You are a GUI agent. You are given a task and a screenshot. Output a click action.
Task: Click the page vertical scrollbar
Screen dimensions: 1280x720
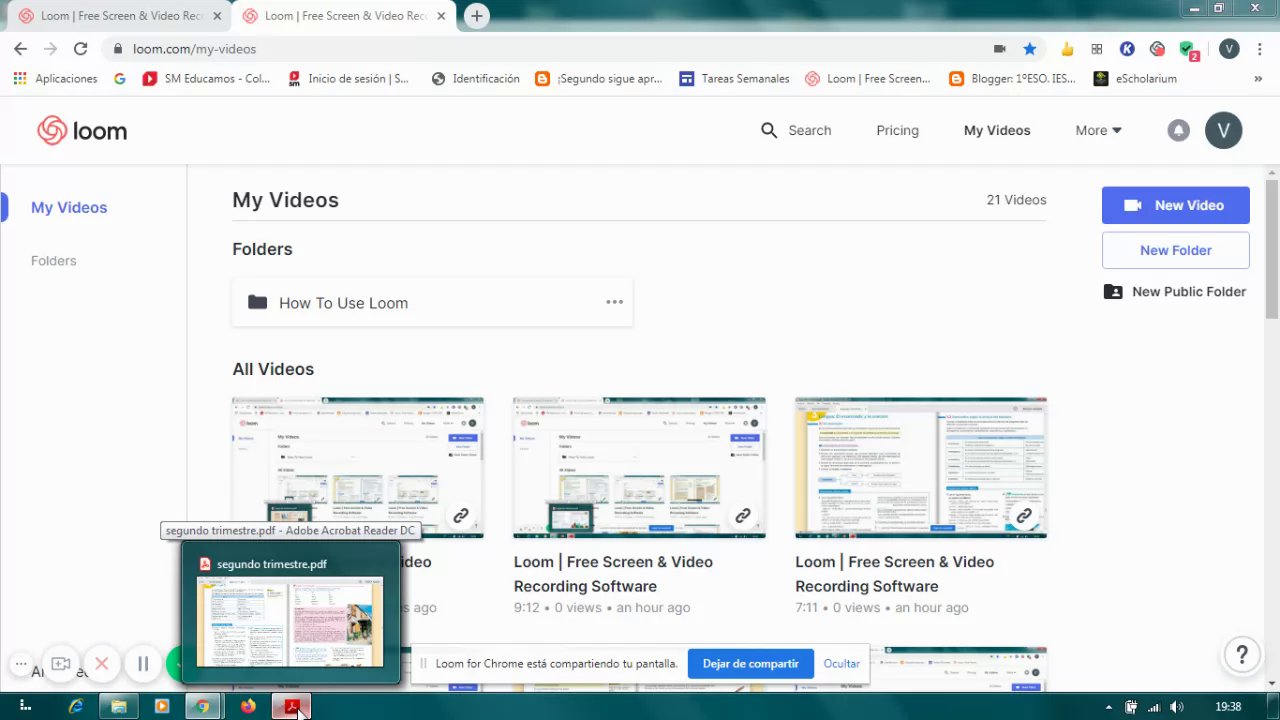point(1272,250)
